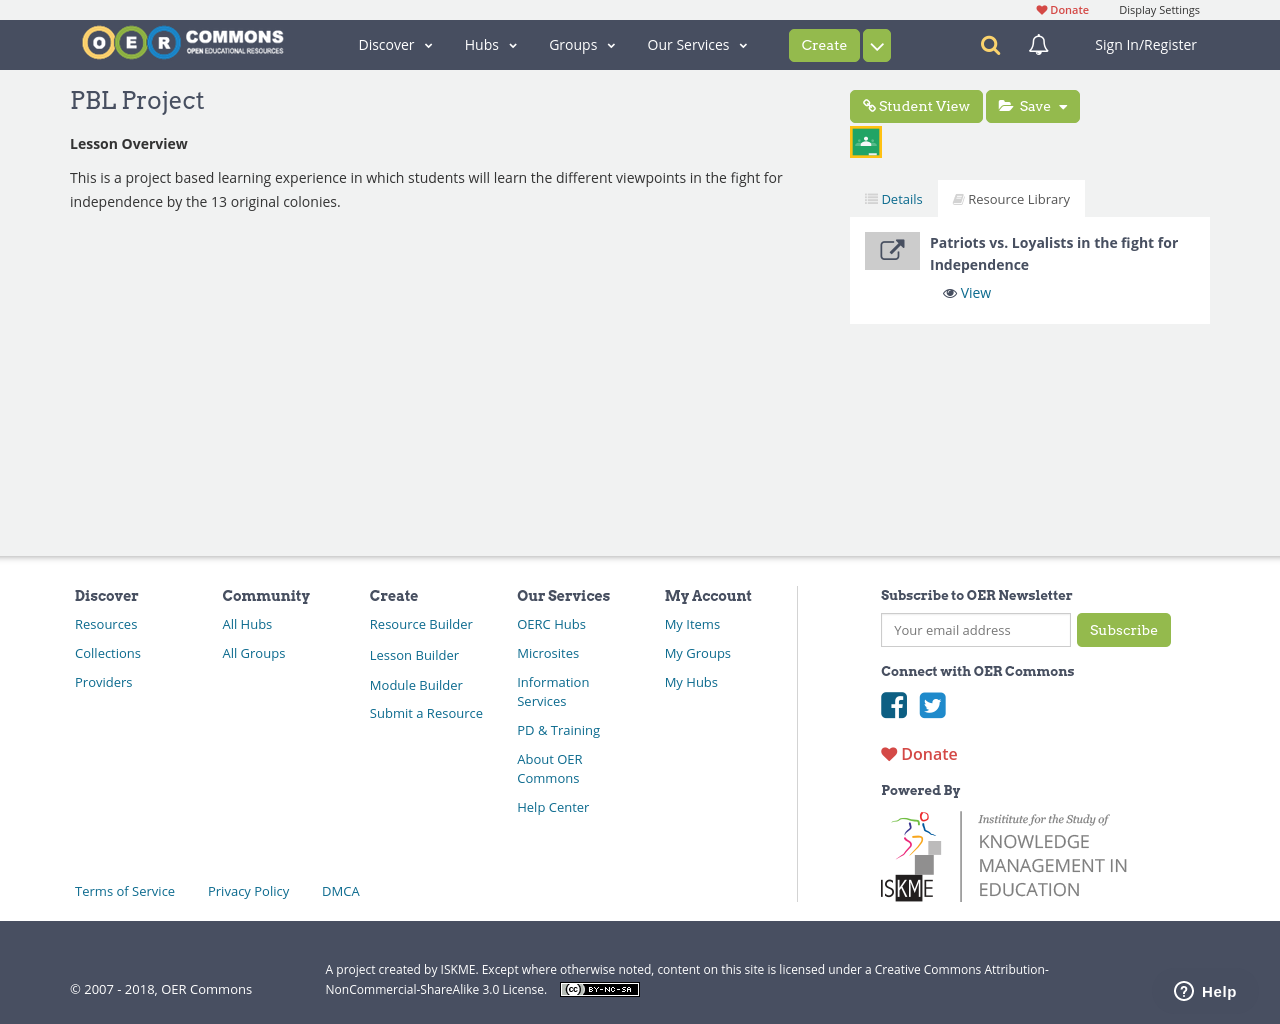Click the external link icon for Patriots vs. Loyalists
This screenshot has height=1024, width=1280.
click(x=892, y=250)
